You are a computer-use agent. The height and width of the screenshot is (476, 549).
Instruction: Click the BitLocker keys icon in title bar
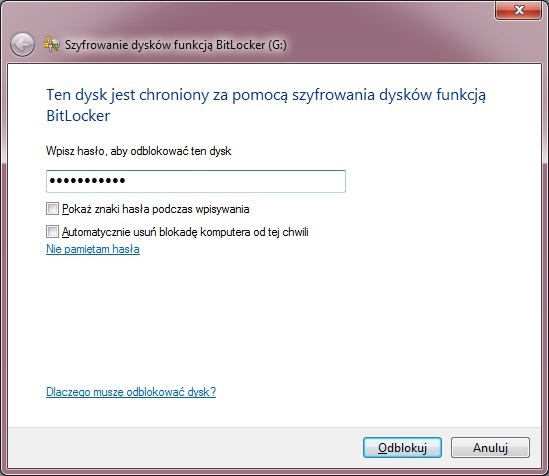[51, 44]
